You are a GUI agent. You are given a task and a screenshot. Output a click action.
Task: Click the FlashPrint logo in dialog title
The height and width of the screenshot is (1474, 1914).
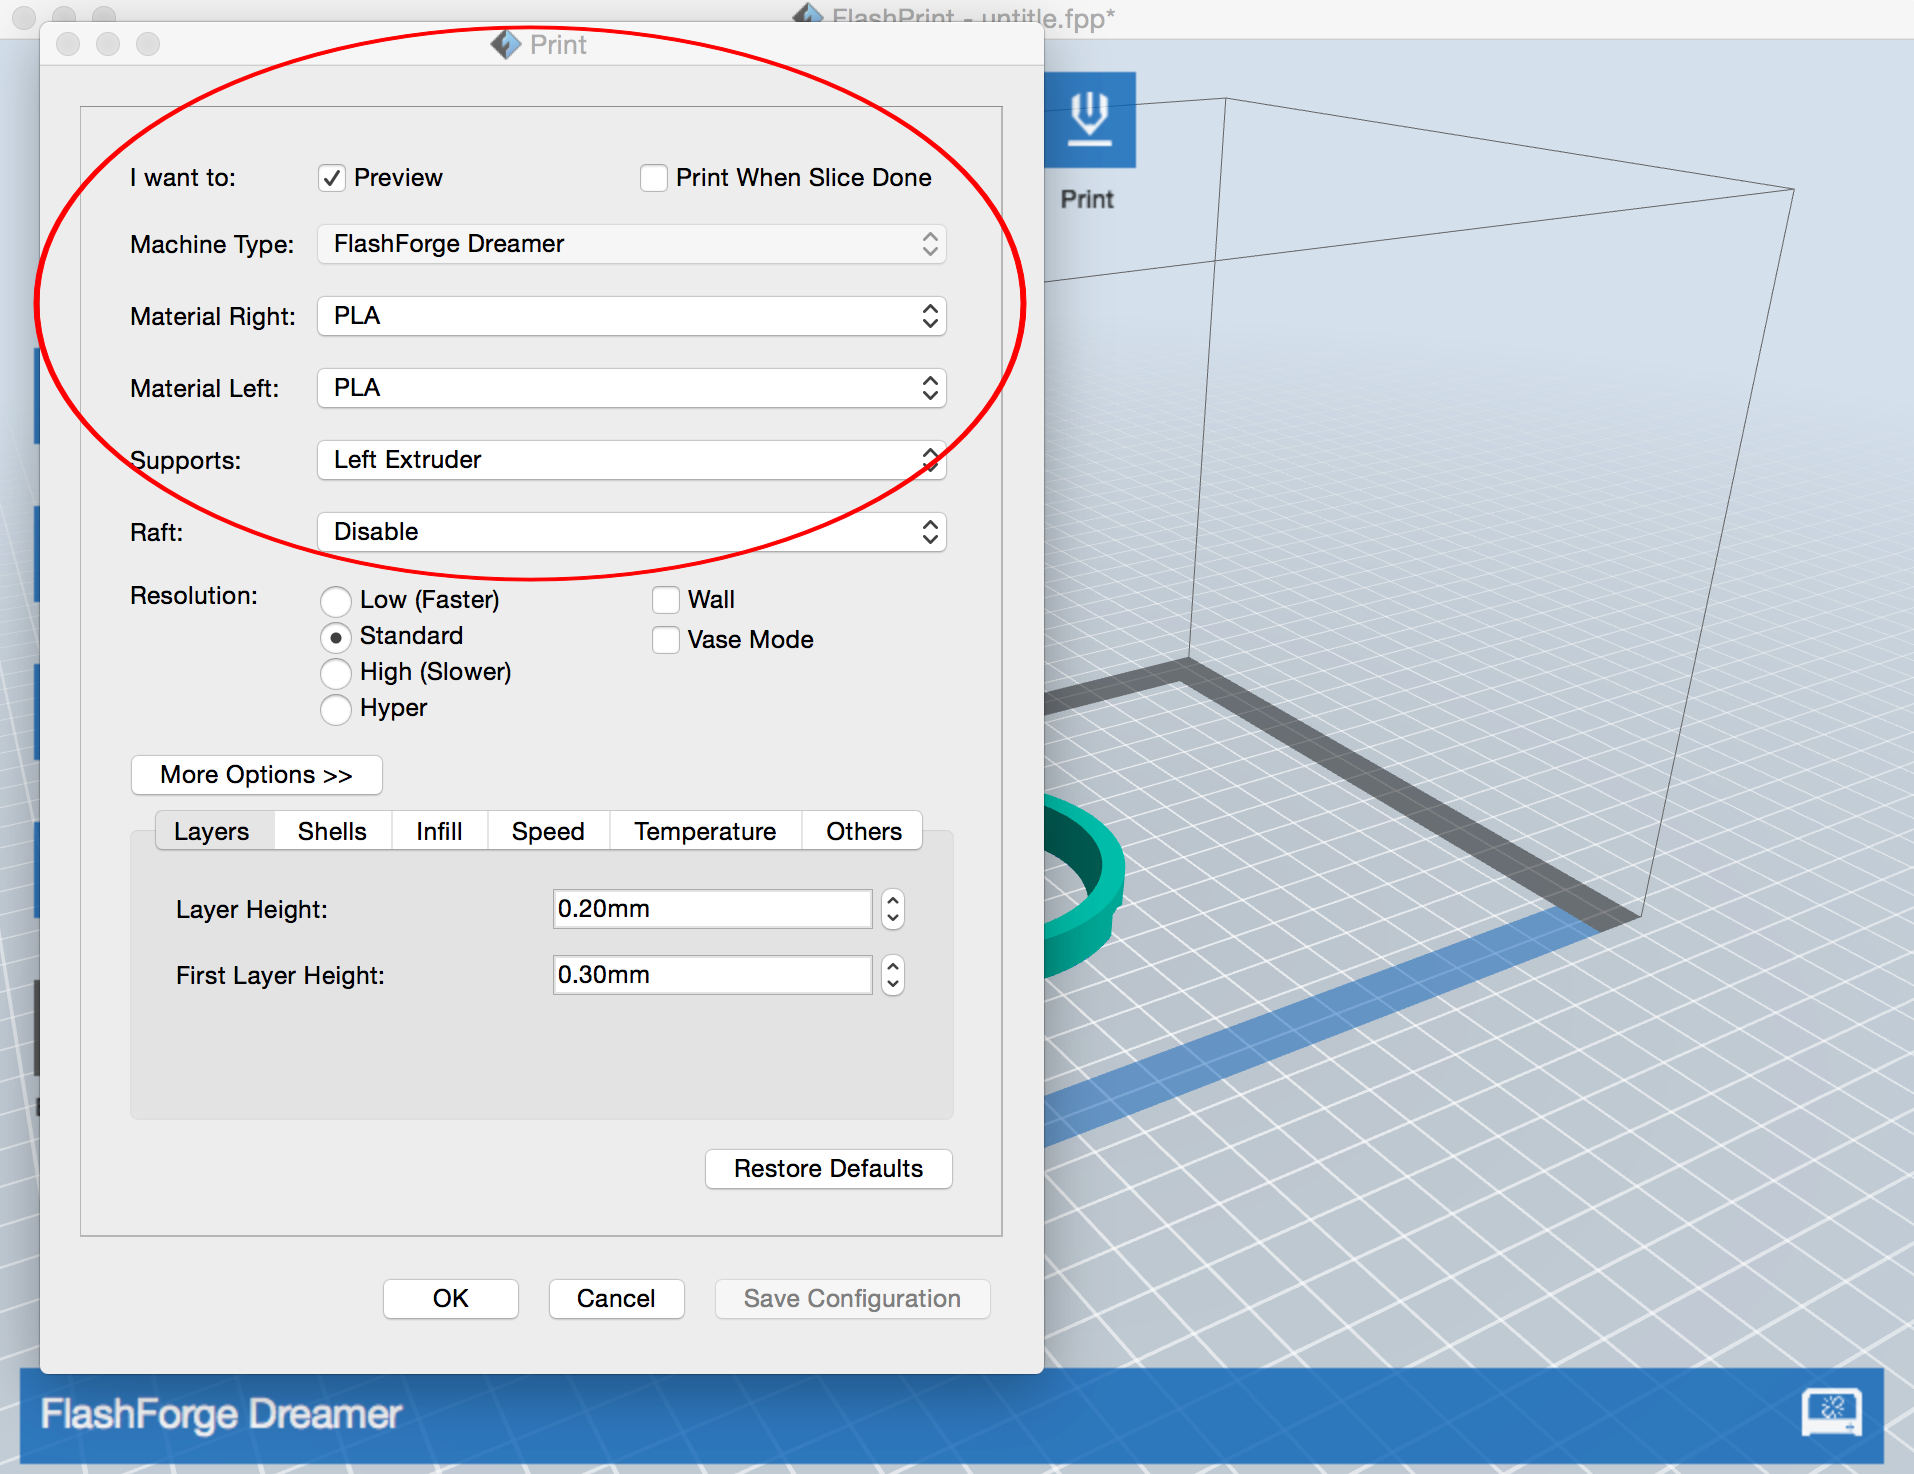(x=506, y=45)
